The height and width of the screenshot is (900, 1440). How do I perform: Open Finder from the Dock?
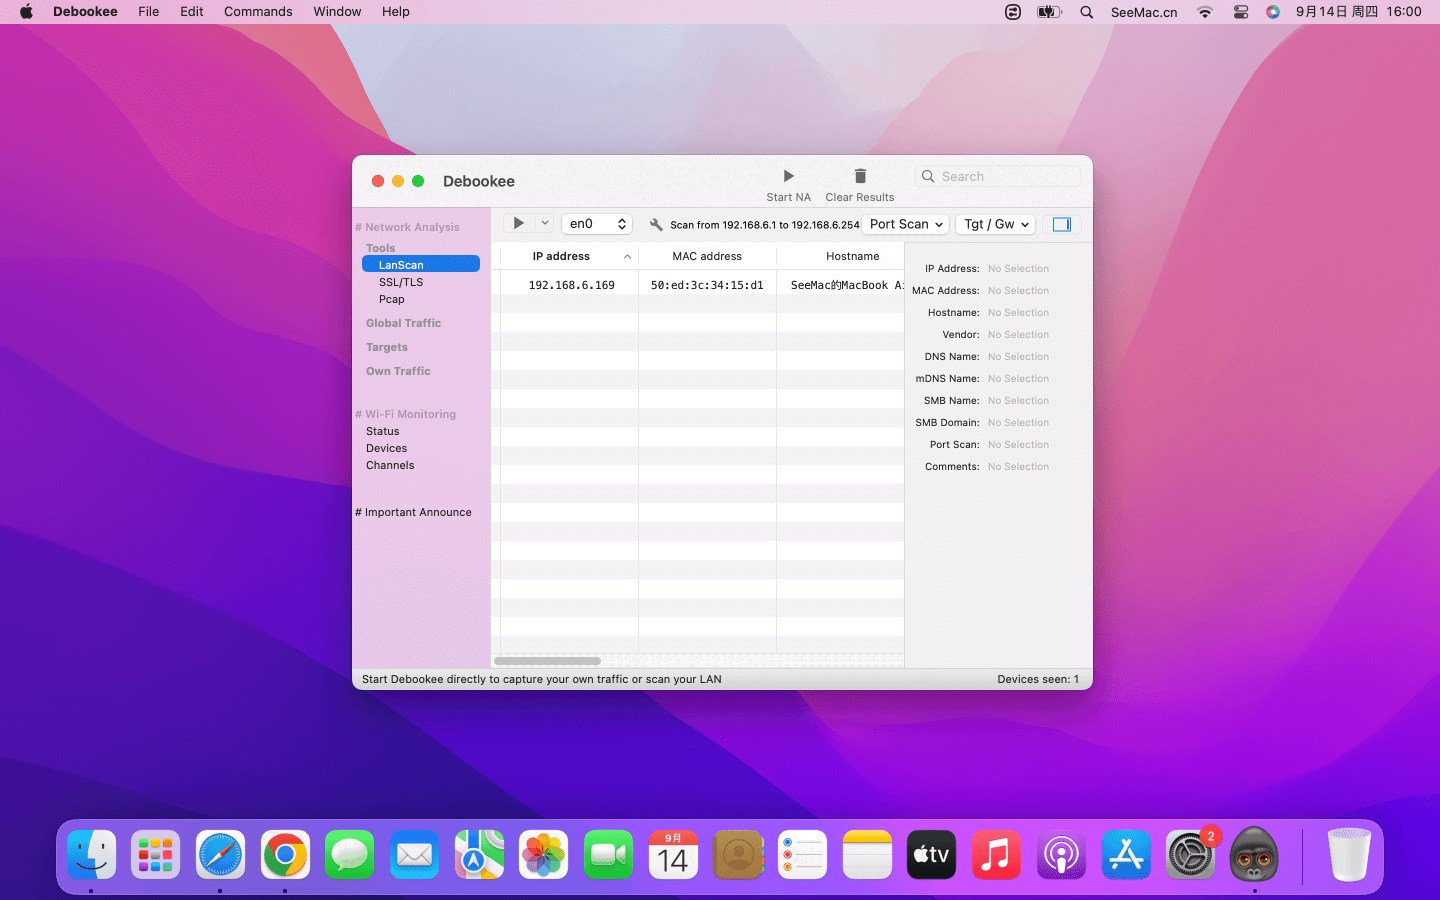92,855
